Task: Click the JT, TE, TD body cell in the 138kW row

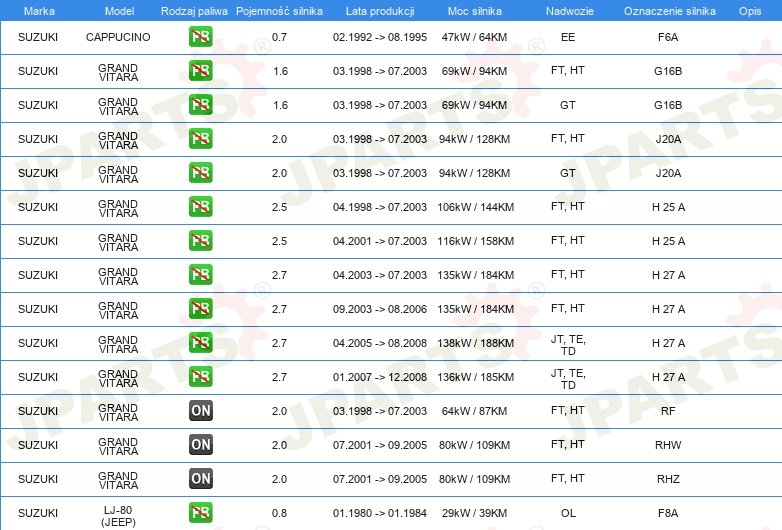Action: coord(568,345)
